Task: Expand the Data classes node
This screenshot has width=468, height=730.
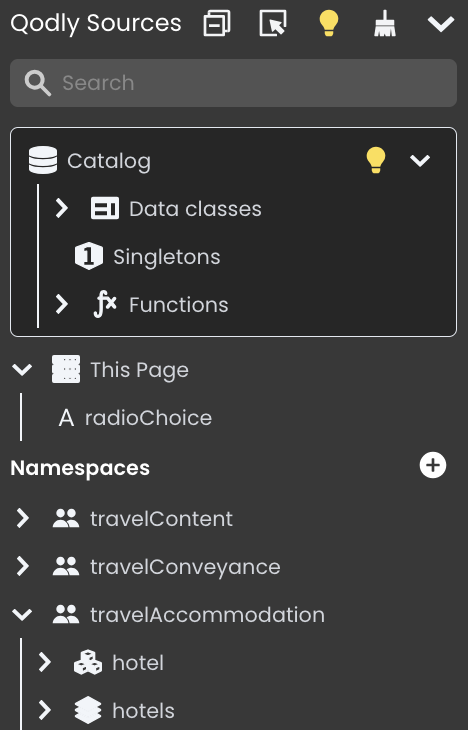Action: point(61,209)
